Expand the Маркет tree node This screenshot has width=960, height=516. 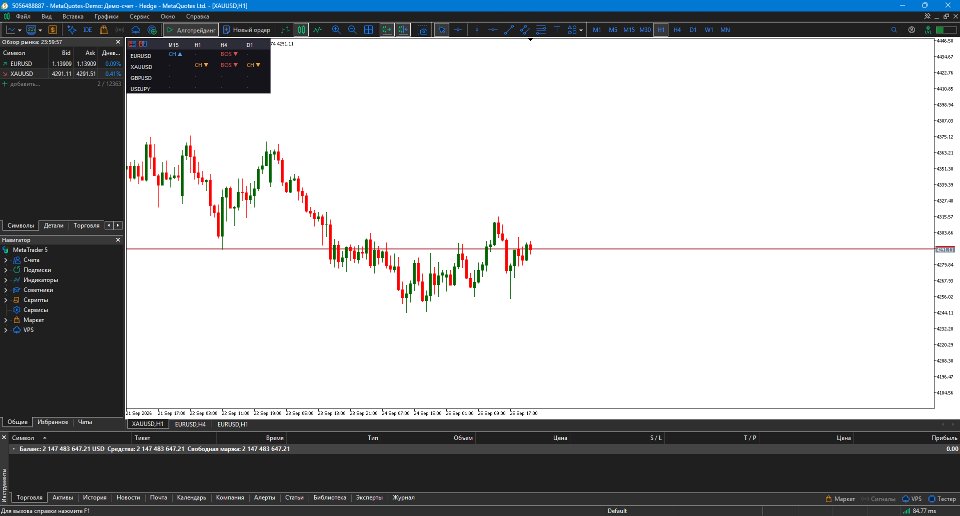point(6,320)
